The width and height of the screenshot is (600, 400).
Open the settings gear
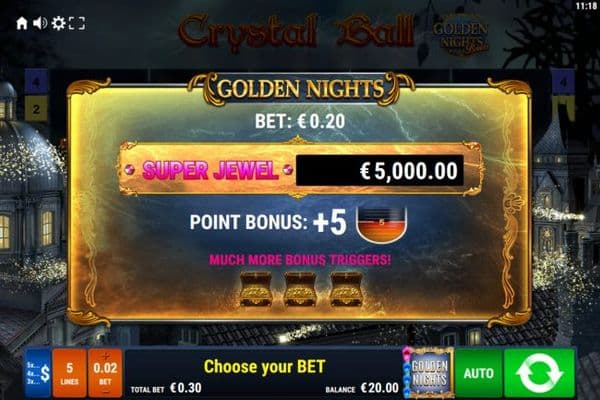pos(59,23)
